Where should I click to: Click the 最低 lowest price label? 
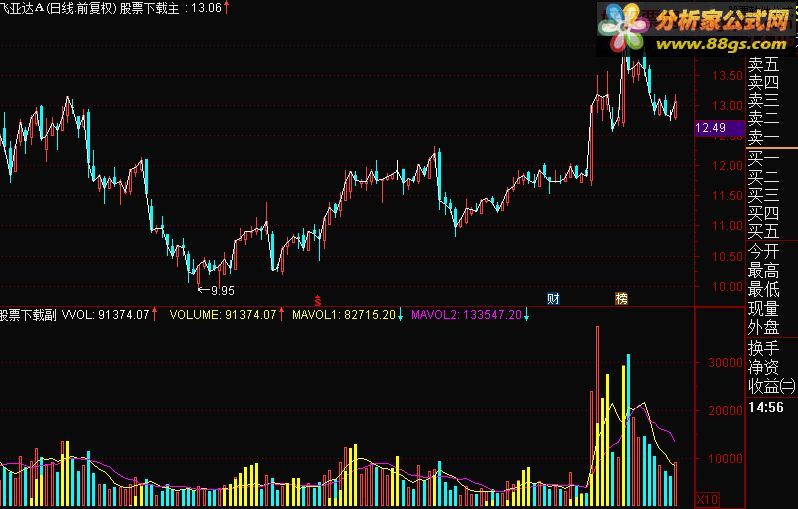(763, 290)
